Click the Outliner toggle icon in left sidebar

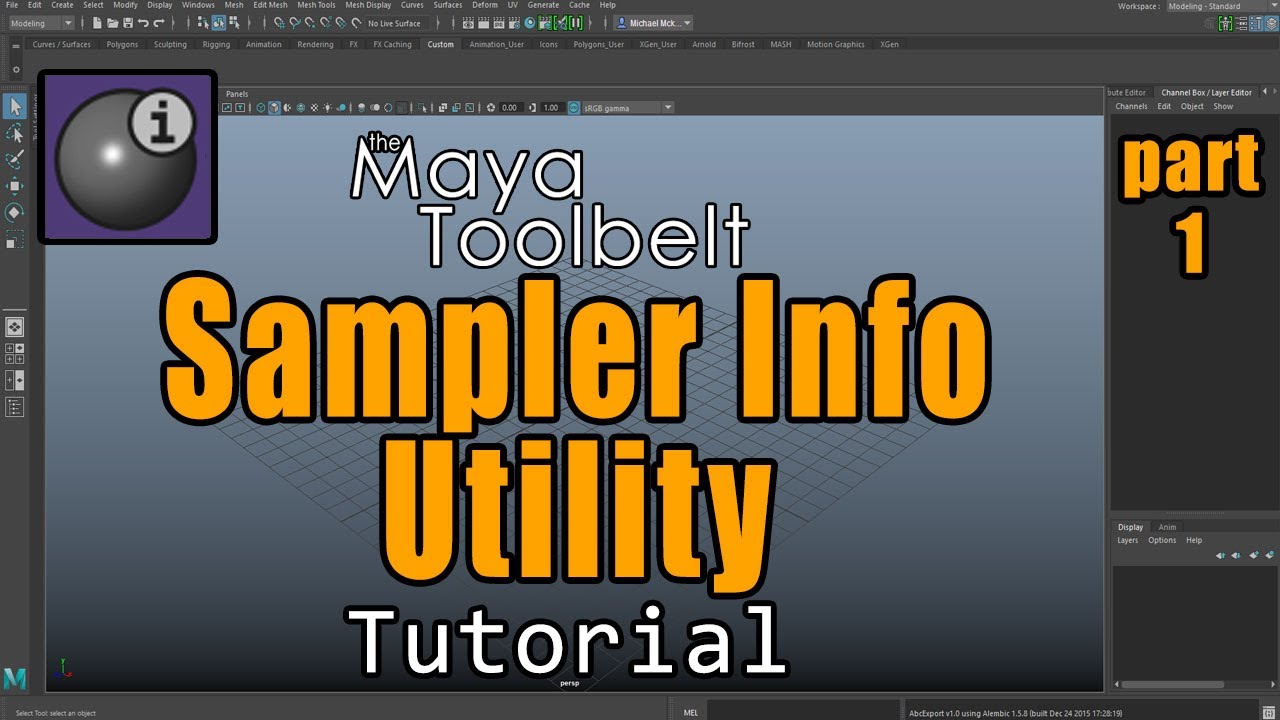coord(15,406)
